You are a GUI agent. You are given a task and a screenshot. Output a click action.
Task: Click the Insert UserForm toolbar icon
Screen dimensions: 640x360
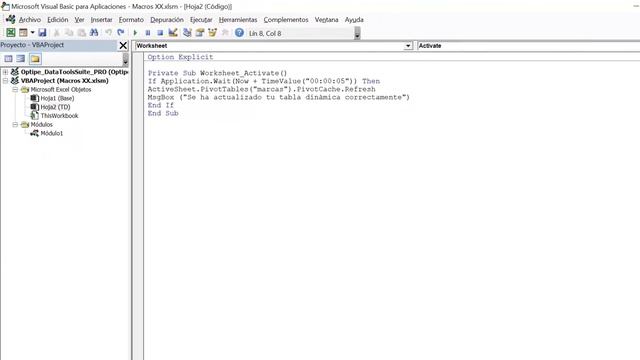click(23, 33)
